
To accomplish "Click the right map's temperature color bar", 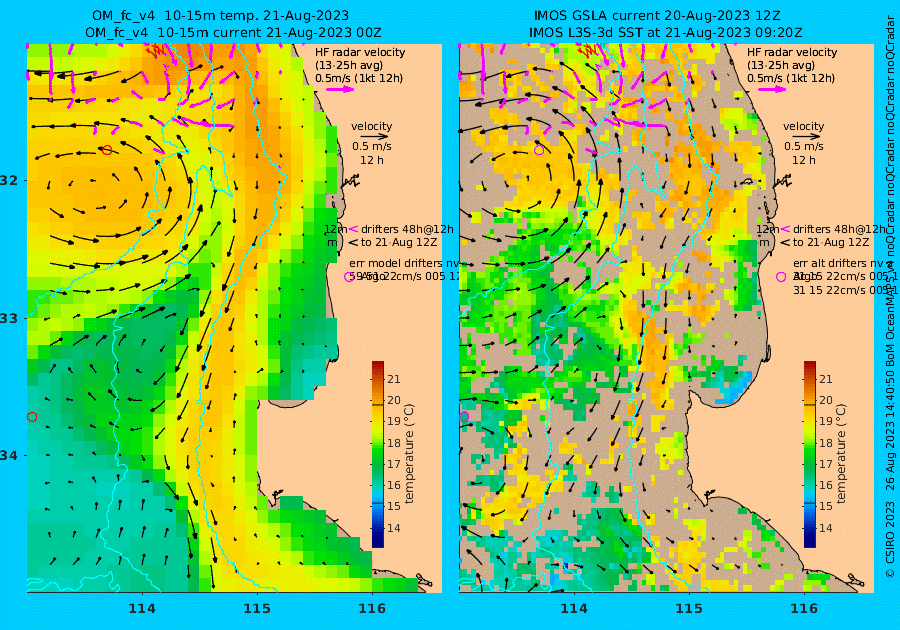I will (x=809, y=454).
